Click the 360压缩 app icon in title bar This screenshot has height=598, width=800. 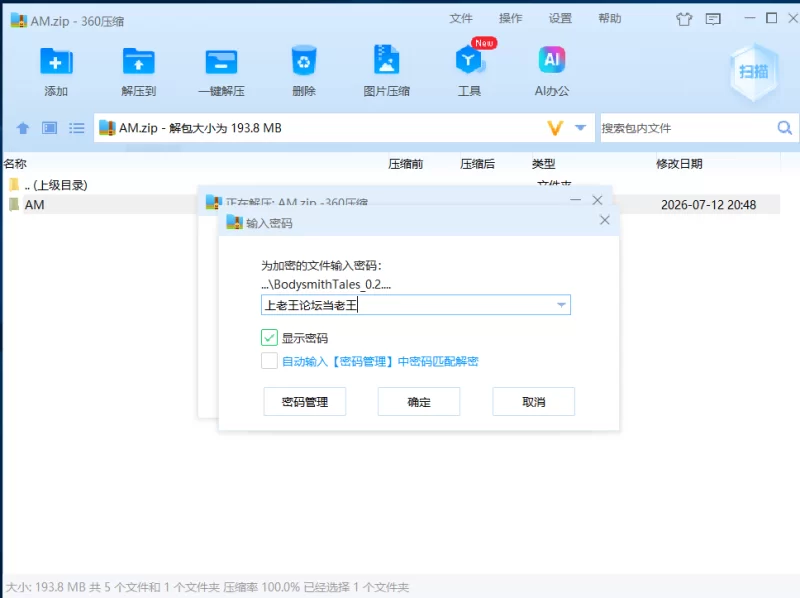pyautogui.click(x=19, y=20)
